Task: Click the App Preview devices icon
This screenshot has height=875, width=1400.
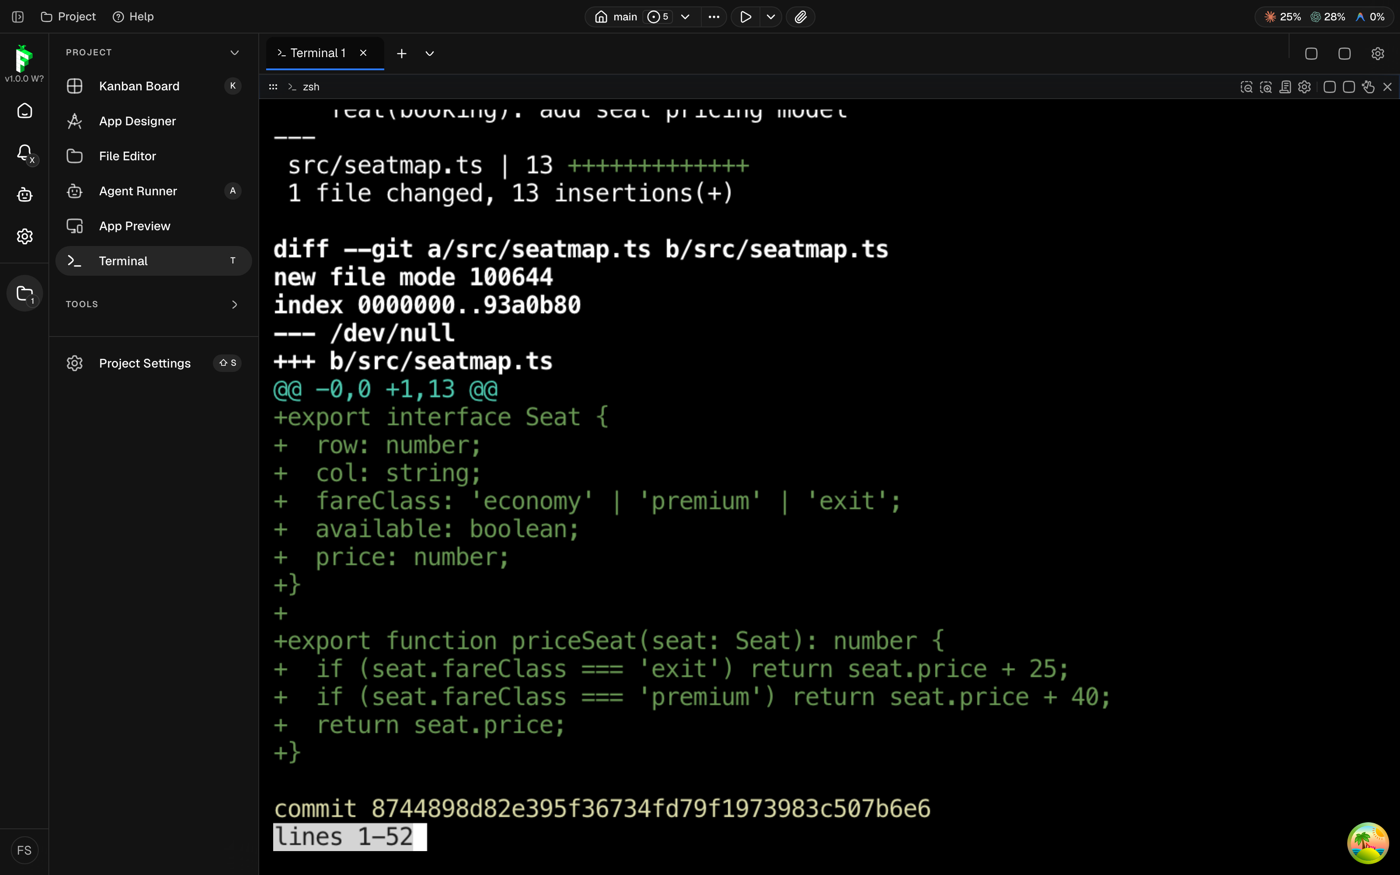Action: (x=75, y=226)
